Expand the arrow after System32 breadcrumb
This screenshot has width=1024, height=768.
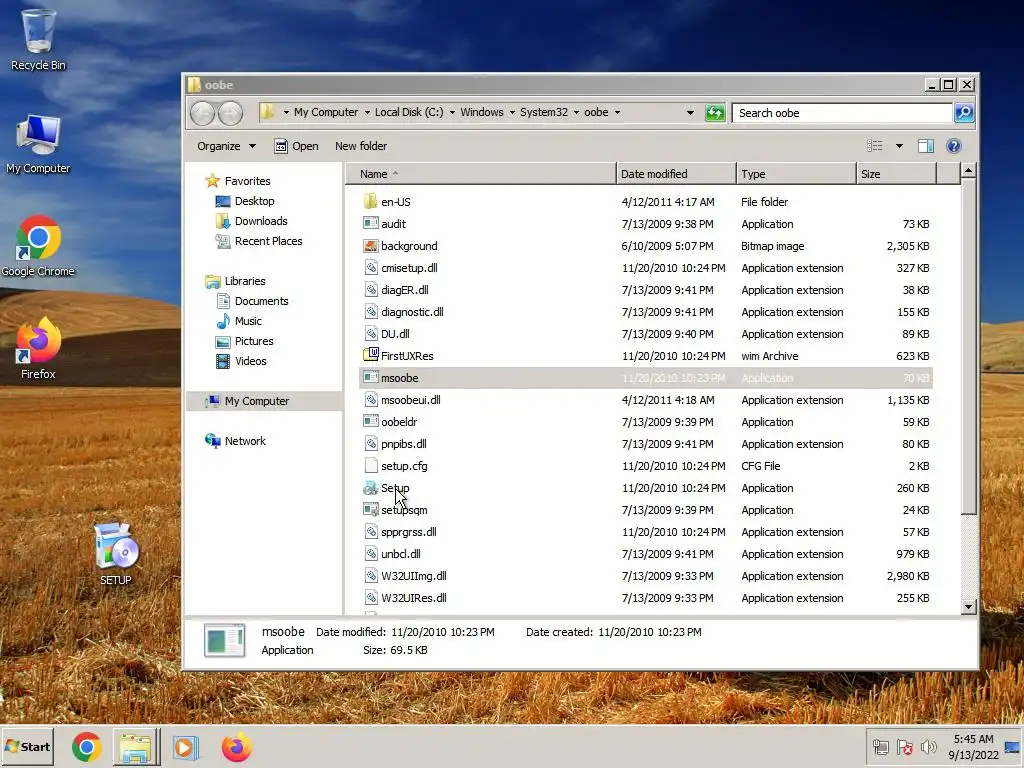(576, 112)
